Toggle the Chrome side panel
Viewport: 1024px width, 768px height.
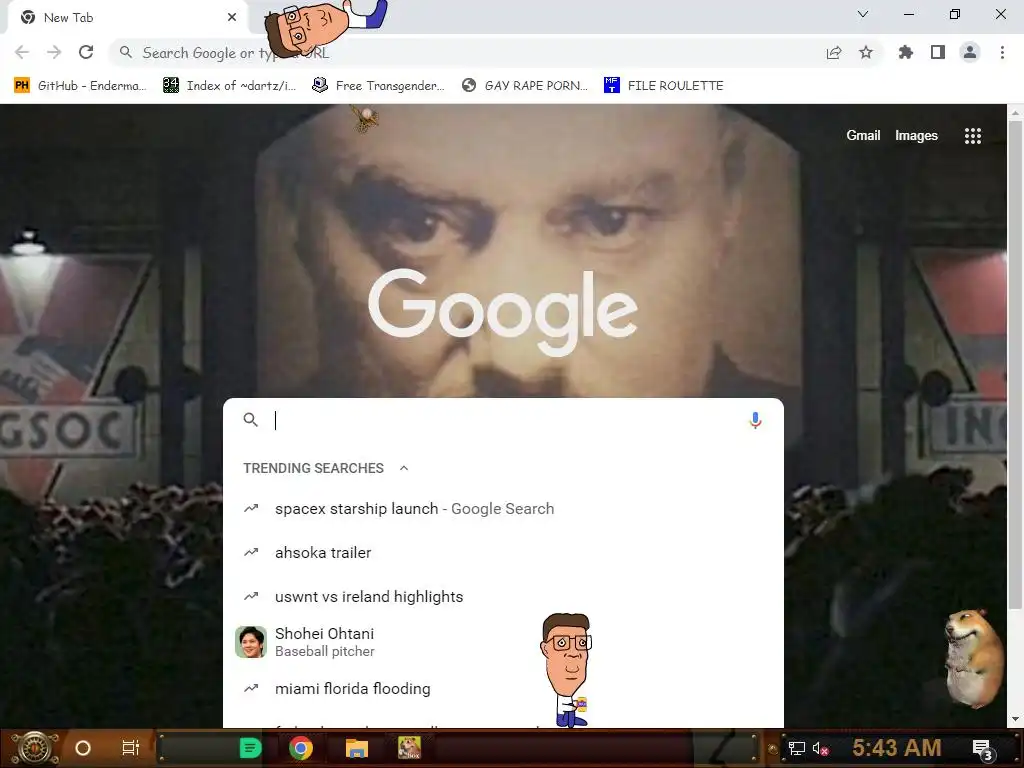938,52
